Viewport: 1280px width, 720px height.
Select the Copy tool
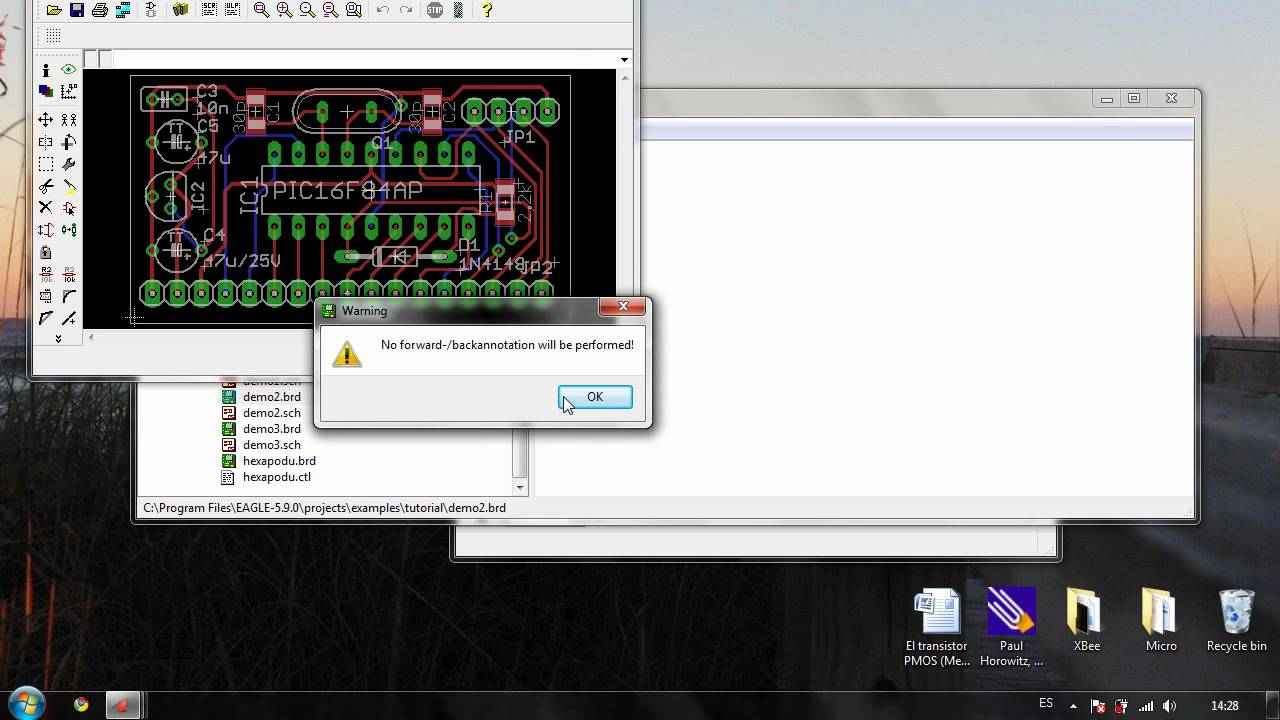(69, 120)
